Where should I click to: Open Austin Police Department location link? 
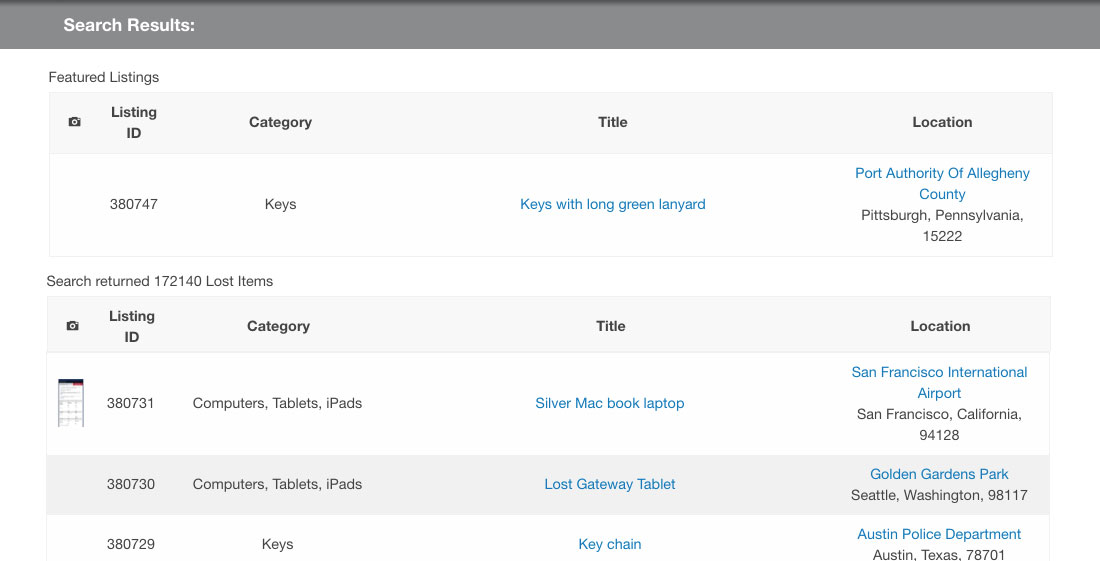click(x=939, y=534)
